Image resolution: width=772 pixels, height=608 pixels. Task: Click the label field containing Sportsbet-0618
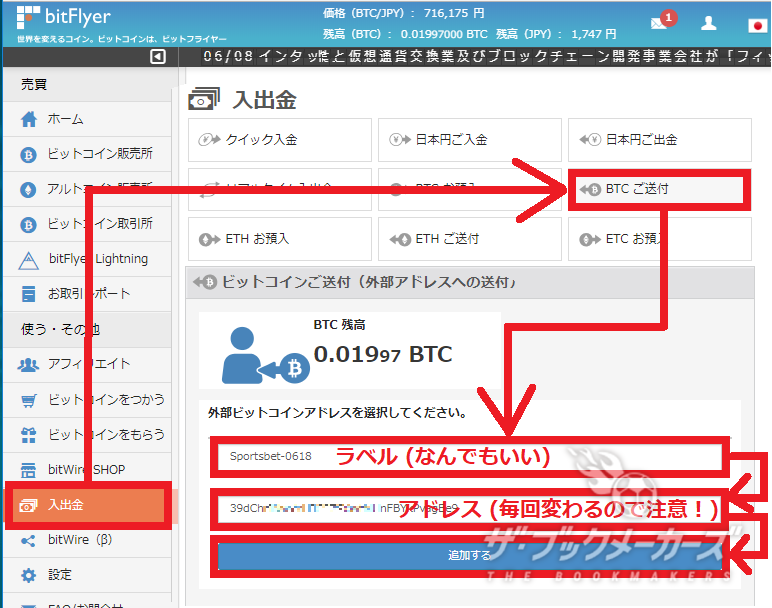pyautogui.click(x=468, y=457)
